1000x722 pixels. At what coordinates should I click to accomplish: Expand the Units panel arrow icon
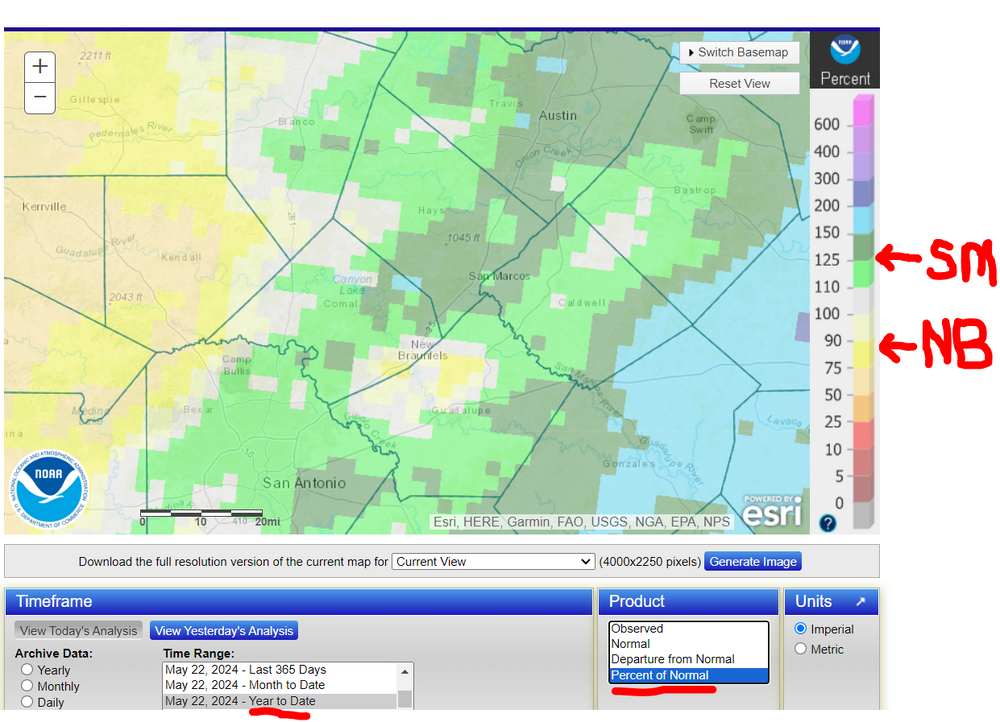click(860, 602)
